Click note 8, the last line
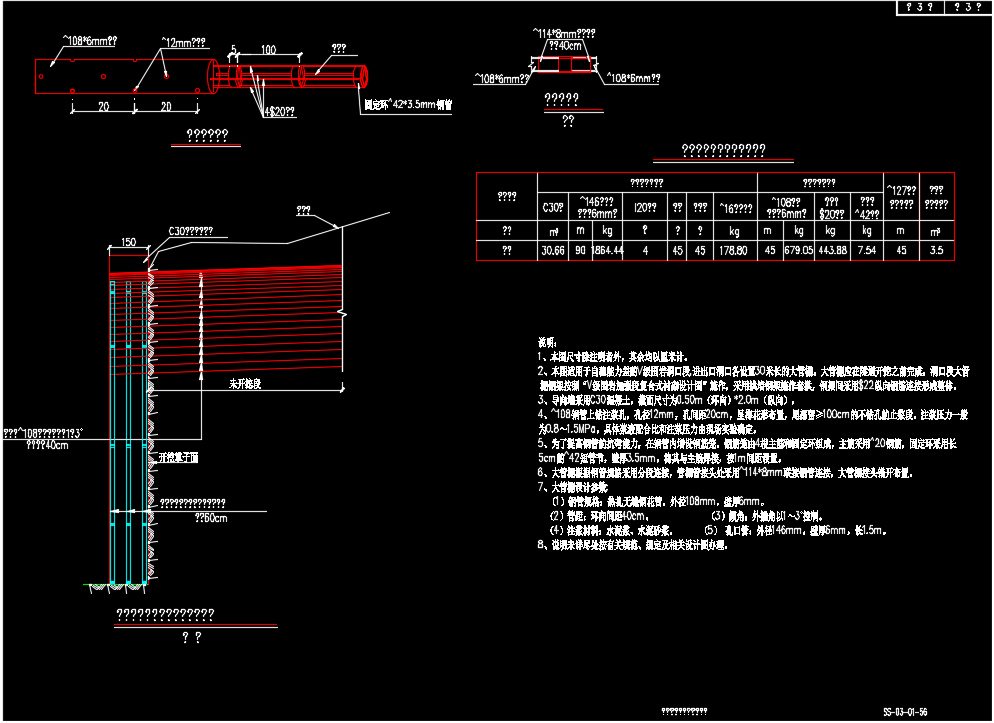This screenshot has height=723, width=994. [633, 545]
